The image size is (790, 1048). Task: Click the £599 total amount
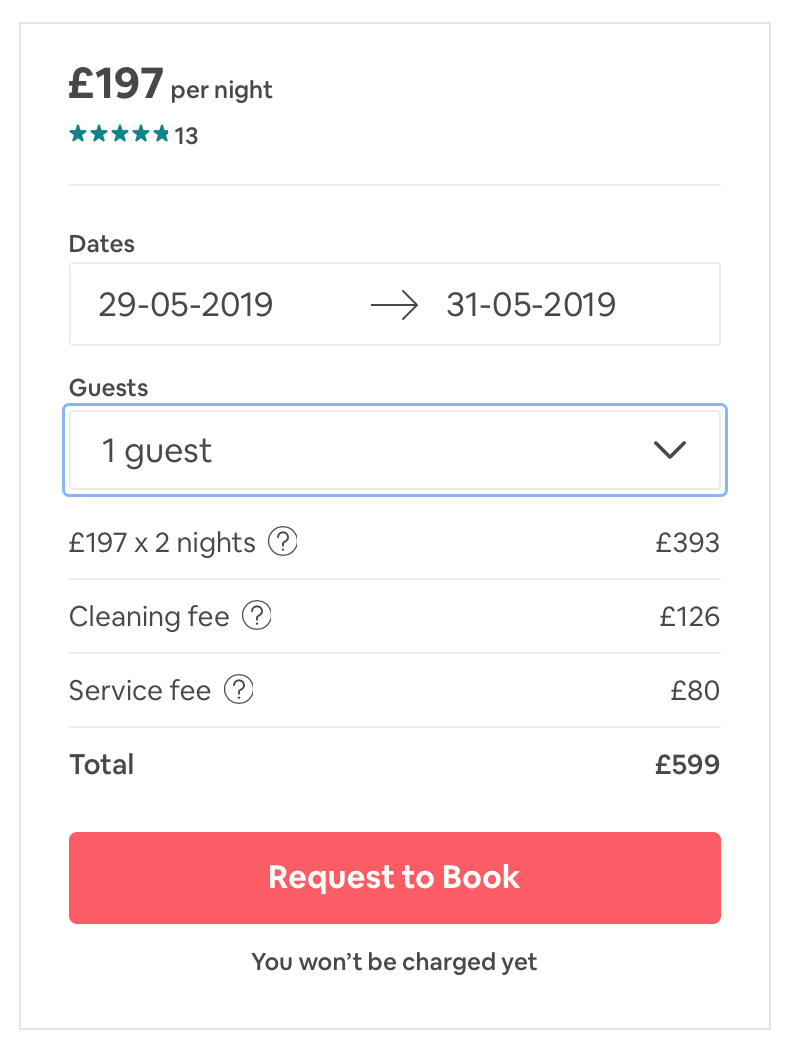coord(687,765)
